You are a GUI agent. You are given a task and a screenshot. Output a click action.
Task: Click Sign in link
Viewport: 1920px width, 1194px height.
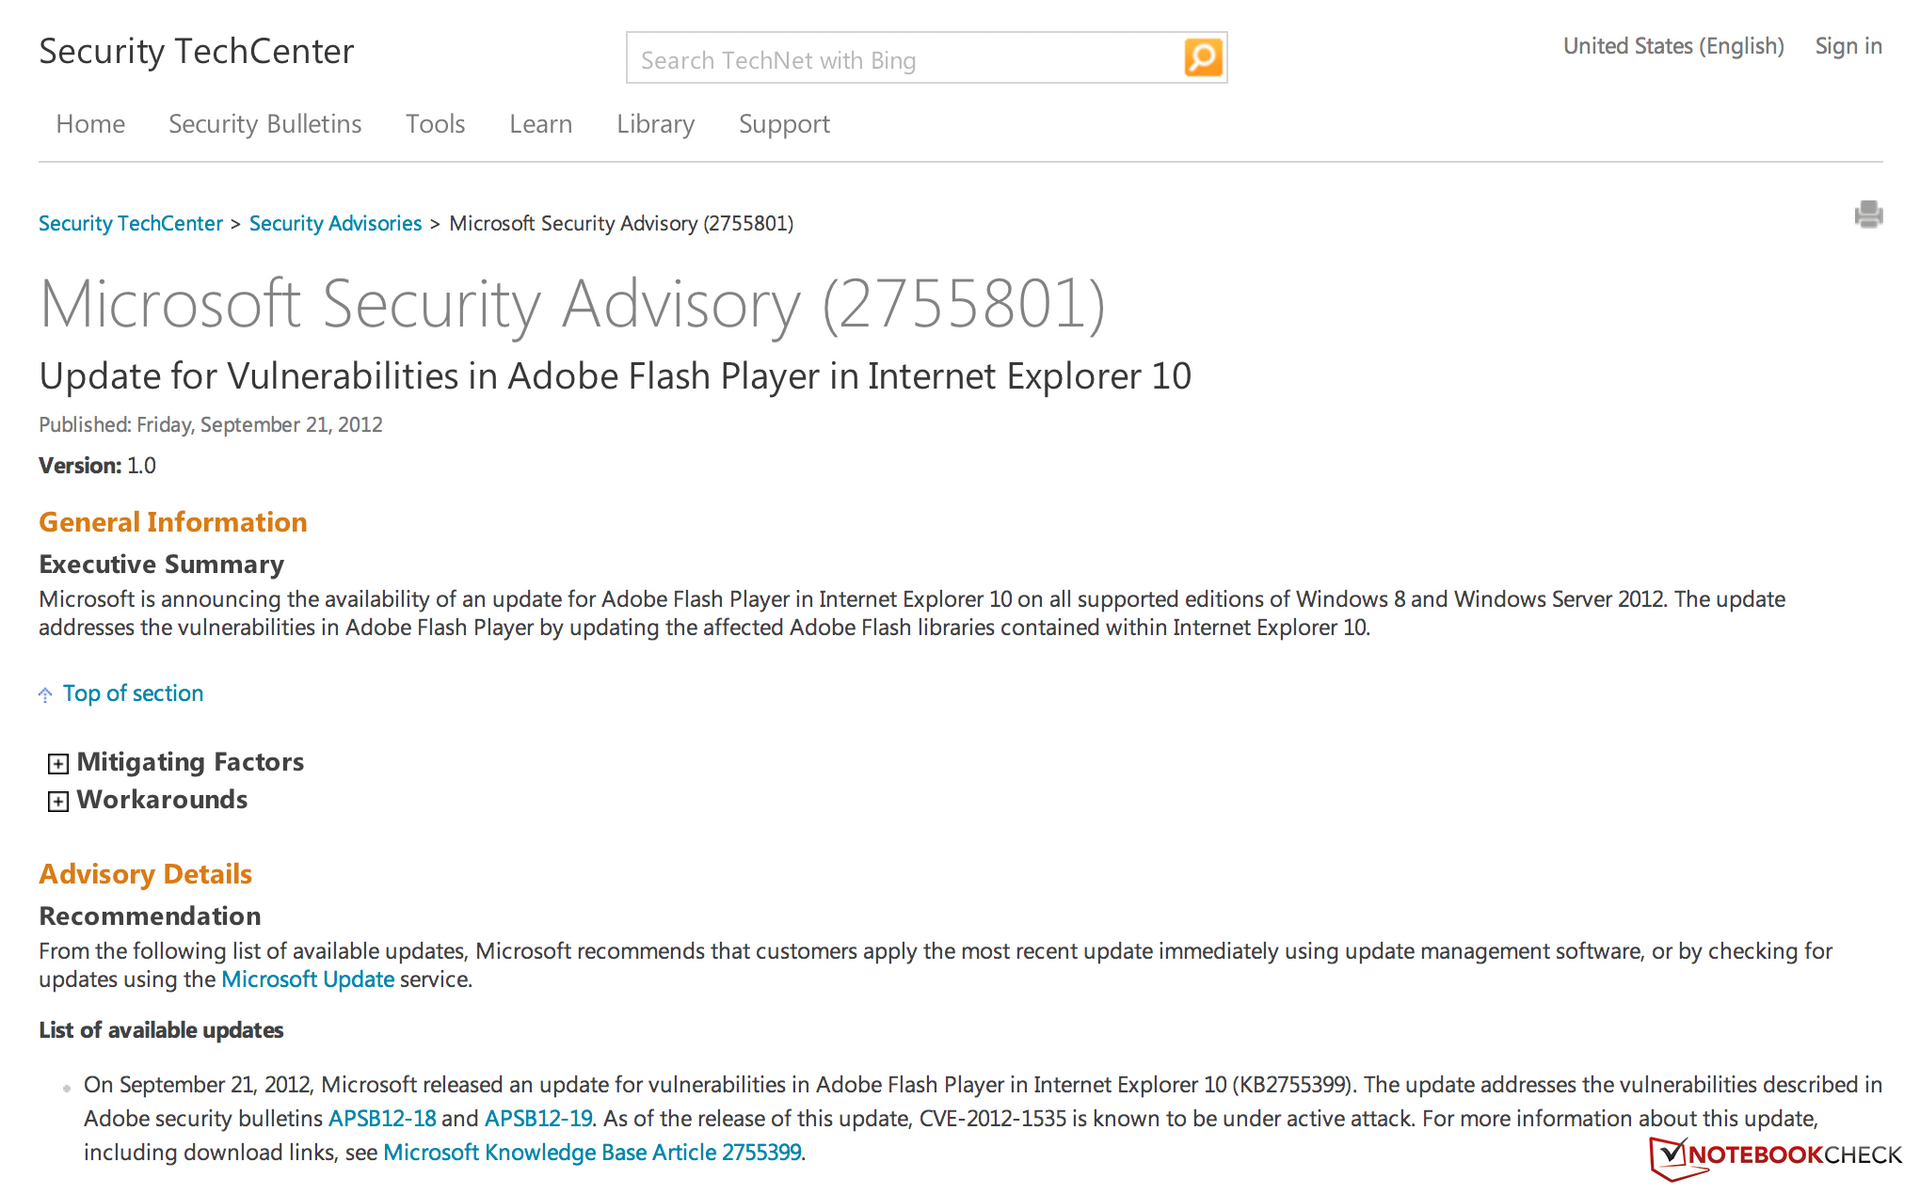pos(1848,46)
